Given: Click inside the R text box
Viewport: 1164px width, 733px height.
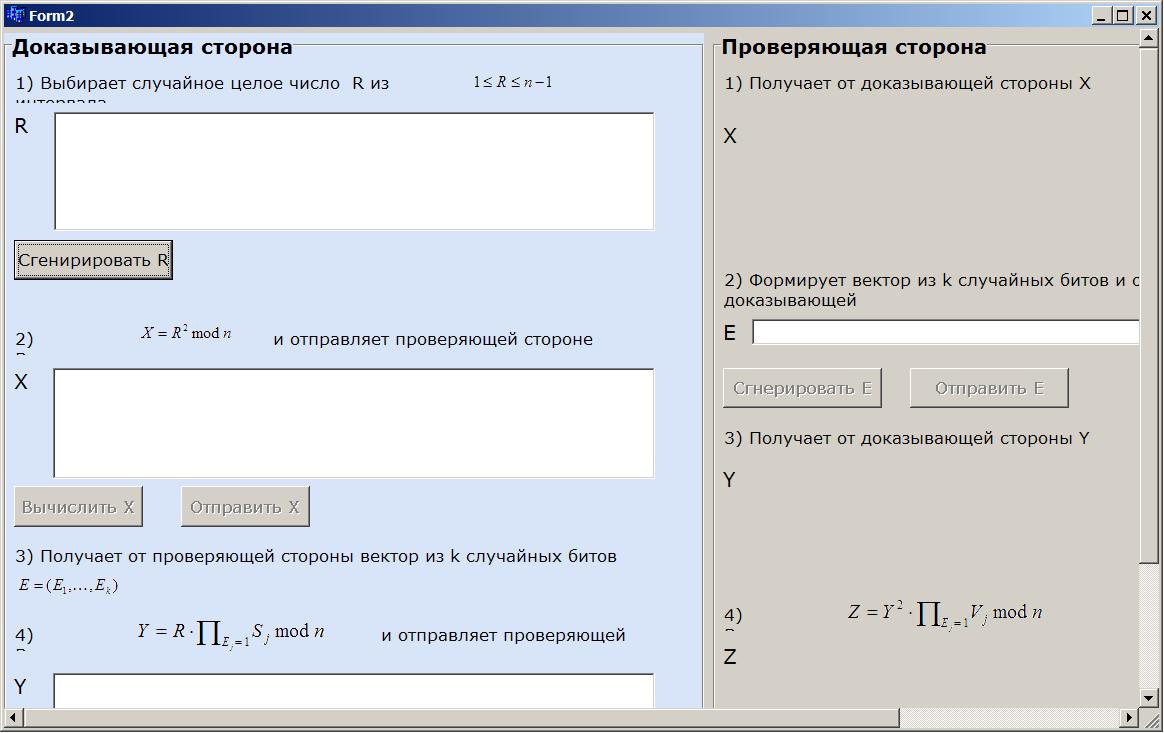Looking at the screenshot, I should pyautogui.click(x=354, y=171).
